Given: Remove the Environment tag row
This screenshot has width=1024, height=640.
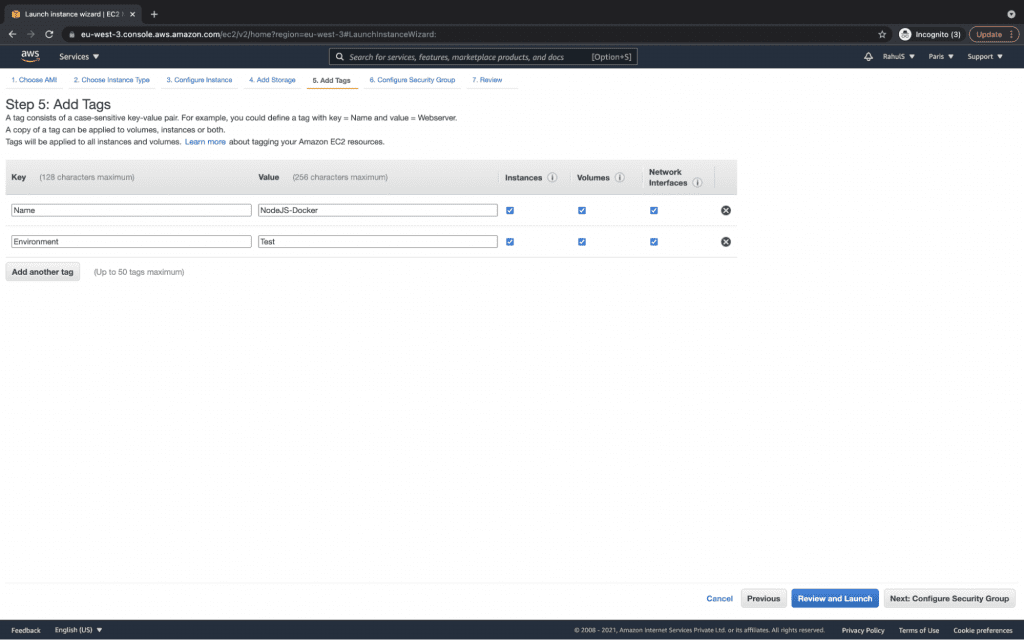Looking at the screenshot, I should 726,242.
